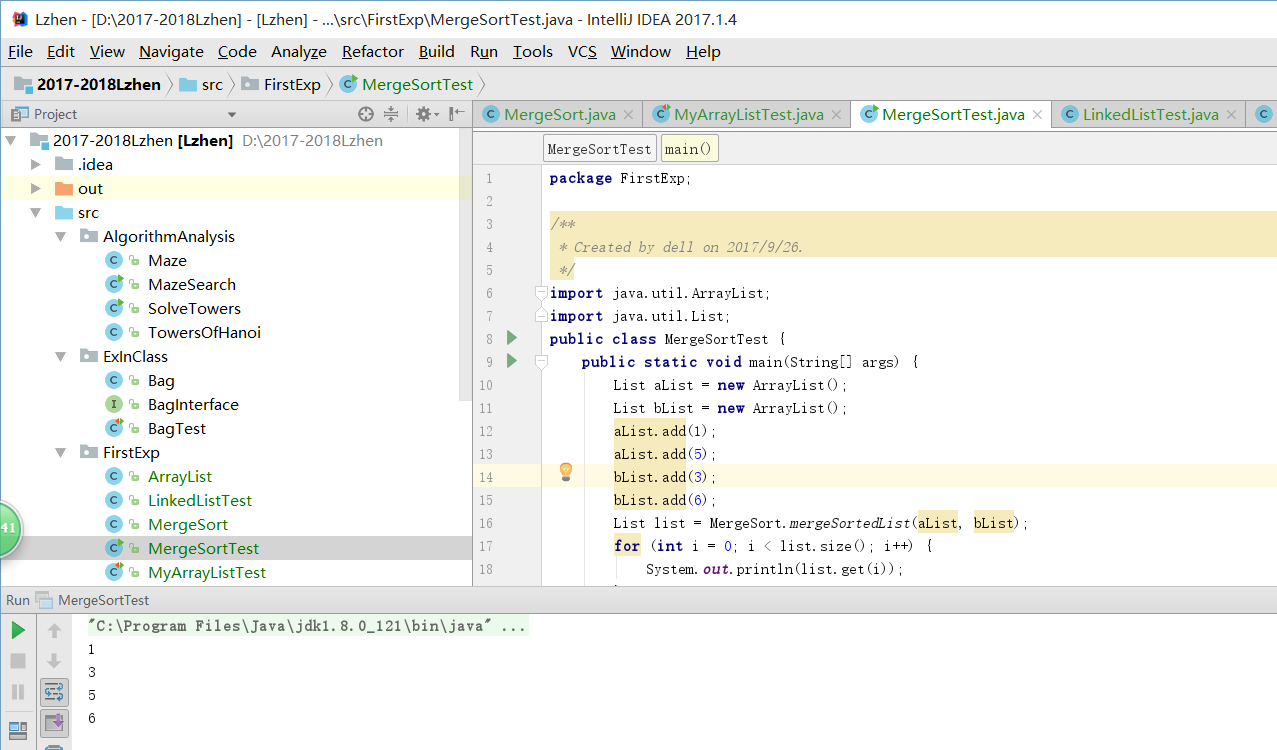The width and height of the screenshot is (1277, 750).
Task: Select the BagTest class
Action: click(x=177, y=429)
